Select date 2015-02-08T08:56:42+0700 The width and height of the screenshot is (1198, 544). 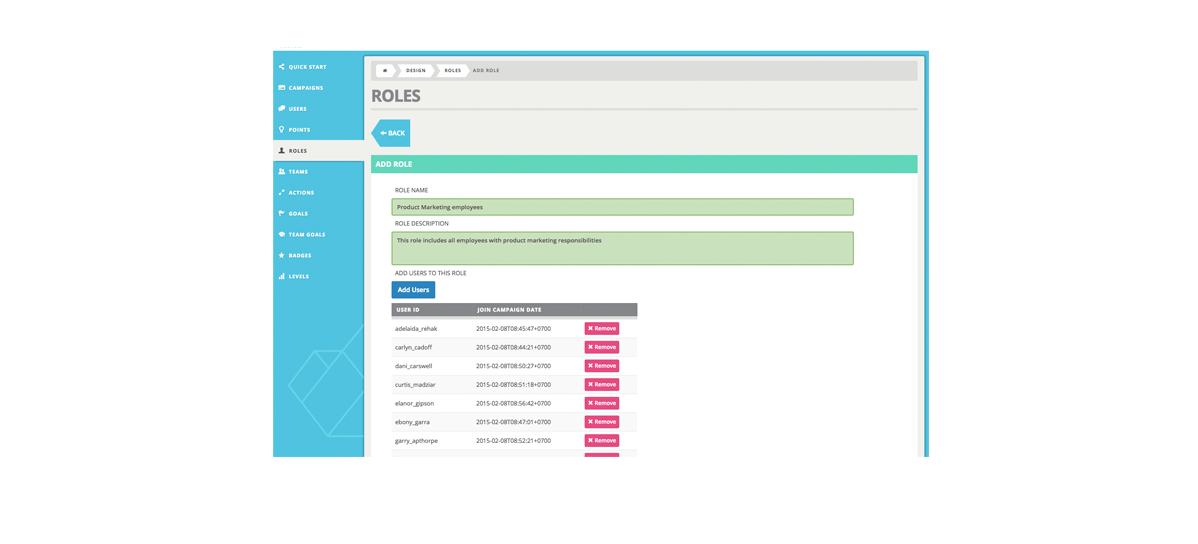click(x=513, y=403)
